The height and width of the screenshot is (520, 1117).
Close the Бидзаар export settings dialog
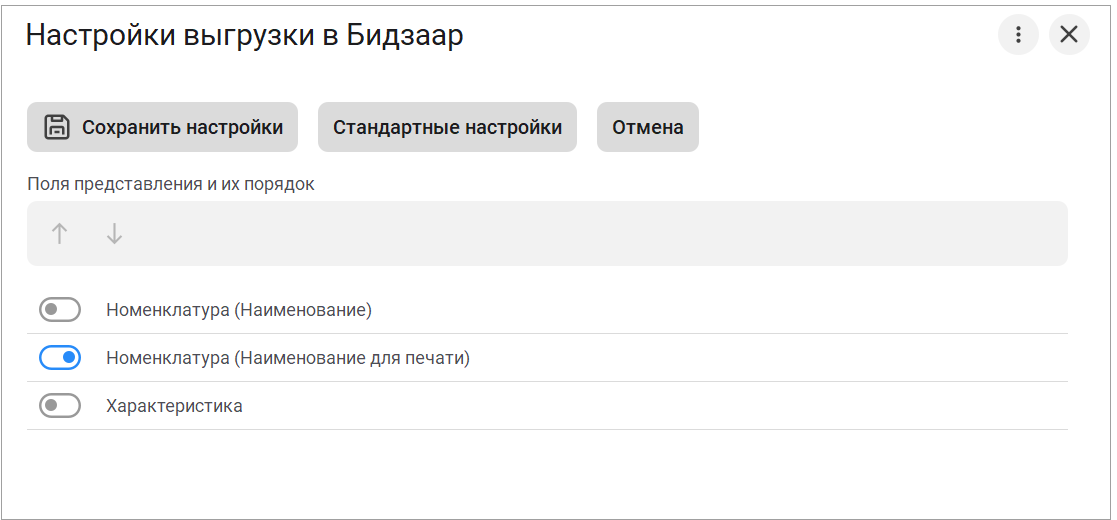pyautogui.click(x=1068, y=35)
